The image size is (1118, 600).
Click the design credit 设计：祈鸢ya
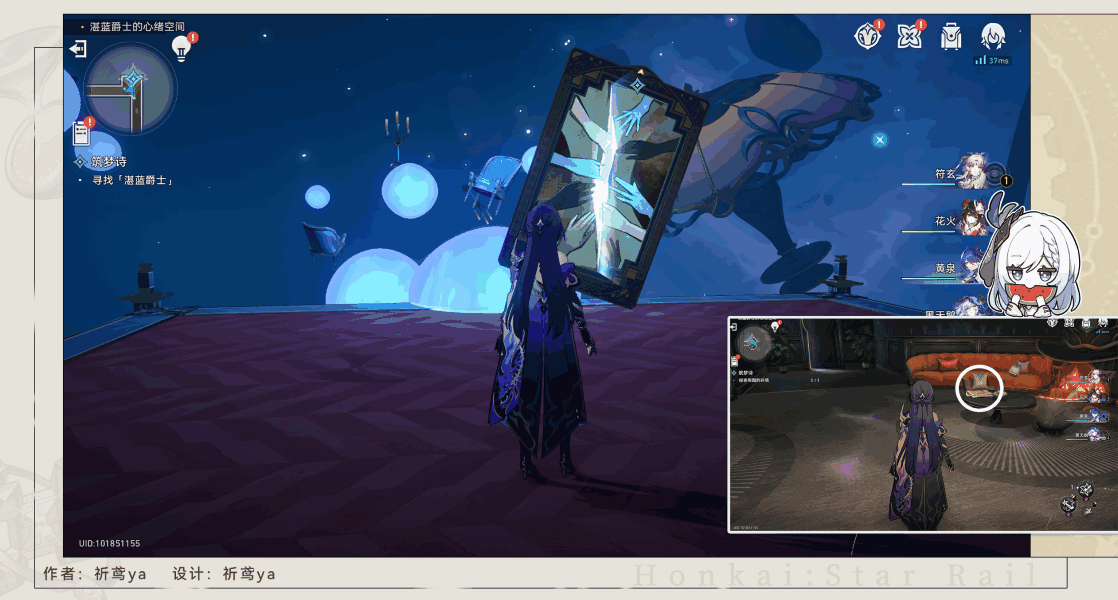click(x=224, y=574)
